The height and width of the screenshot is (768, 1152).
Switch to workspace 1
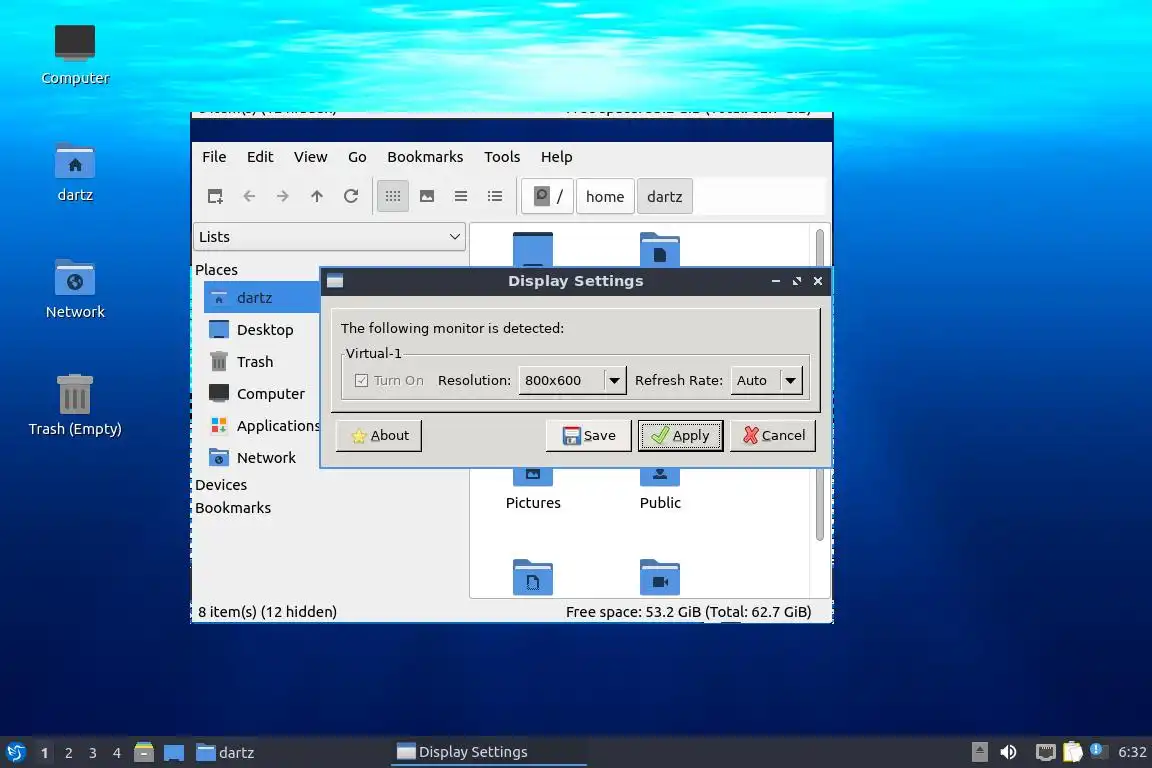click(x=45, y=753)
